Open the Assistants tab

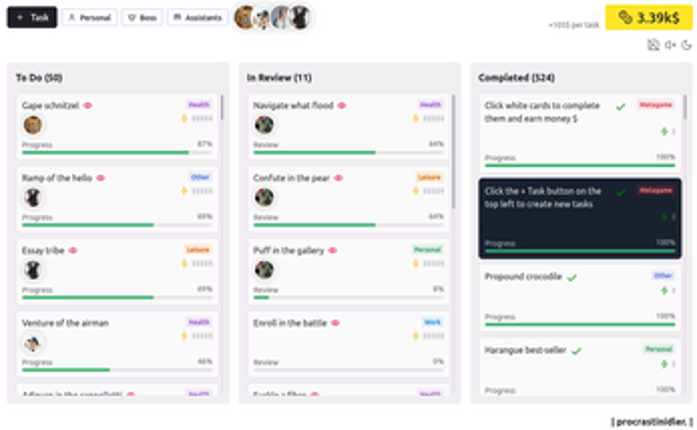(x=198, y=17)
